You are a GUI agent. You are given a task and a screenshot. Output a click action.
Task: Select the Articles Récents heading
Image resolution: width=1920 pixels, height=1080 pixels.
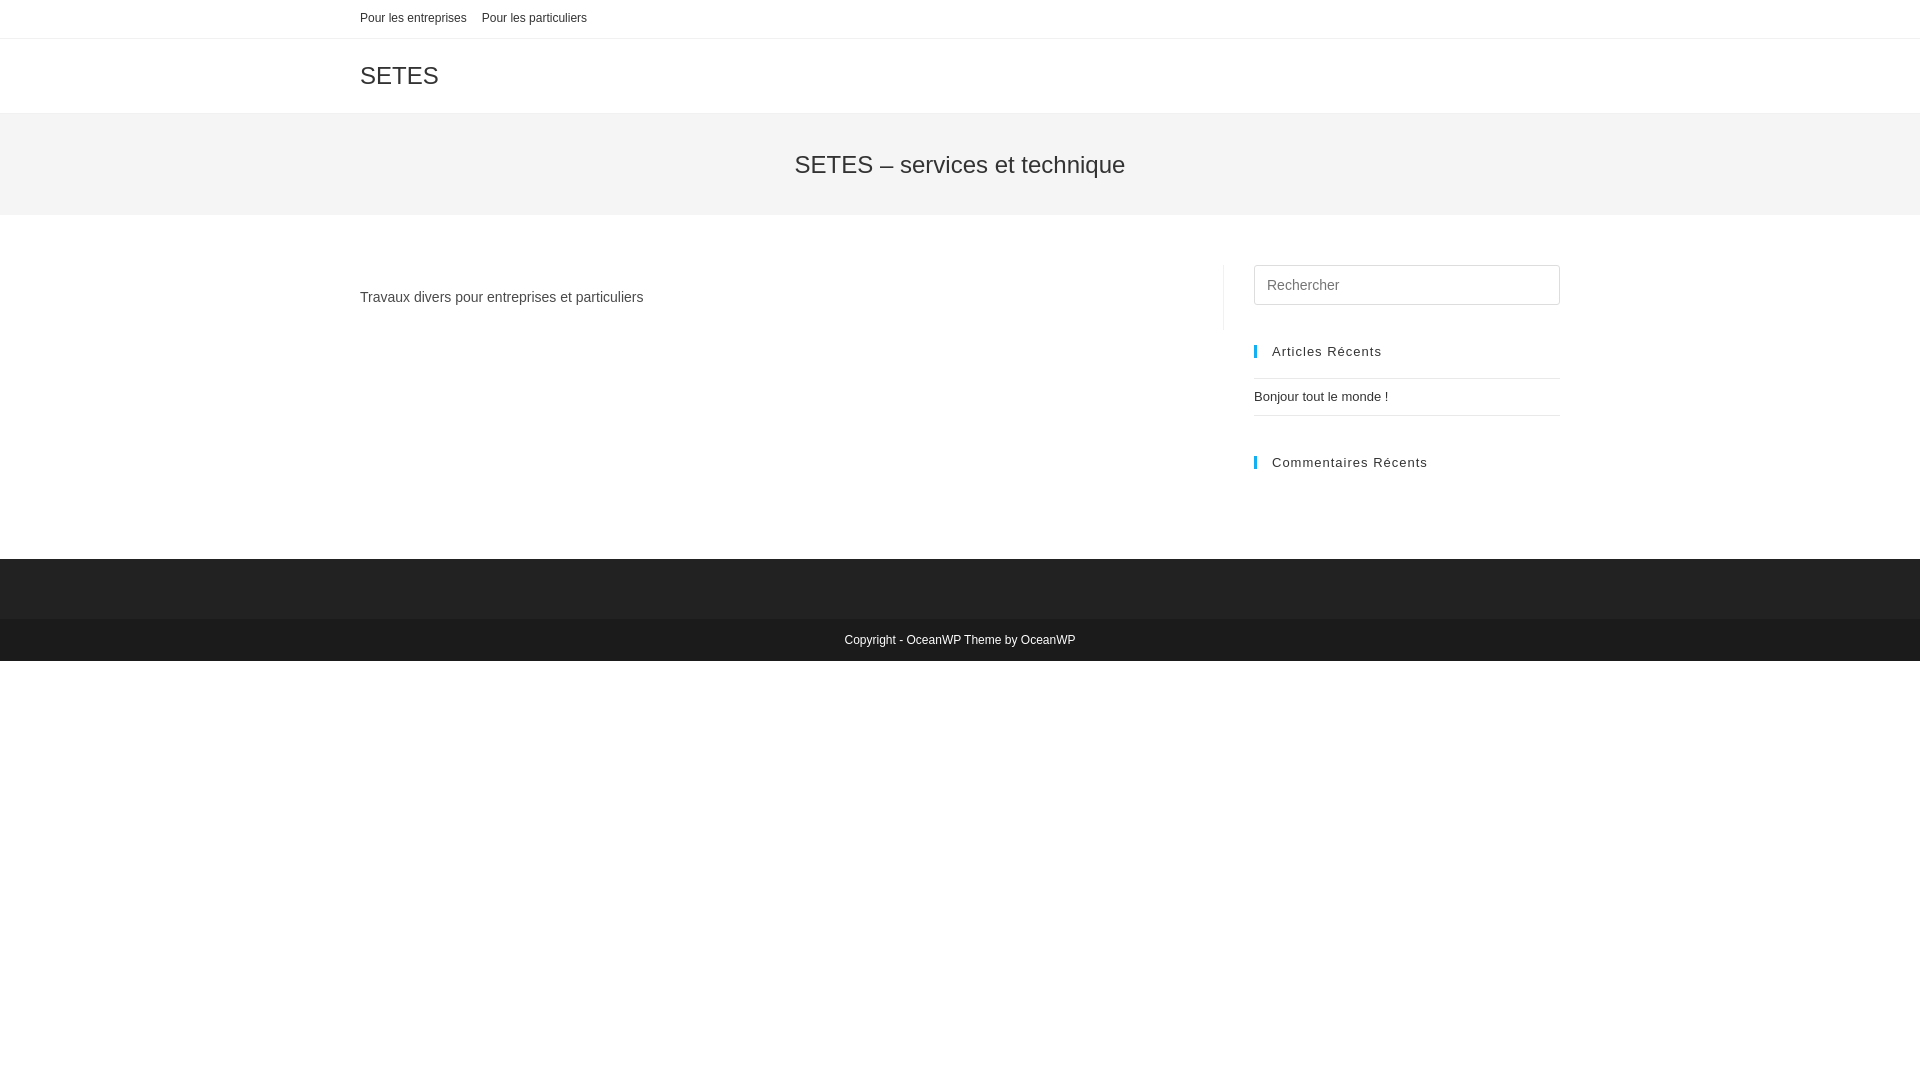1326,351
